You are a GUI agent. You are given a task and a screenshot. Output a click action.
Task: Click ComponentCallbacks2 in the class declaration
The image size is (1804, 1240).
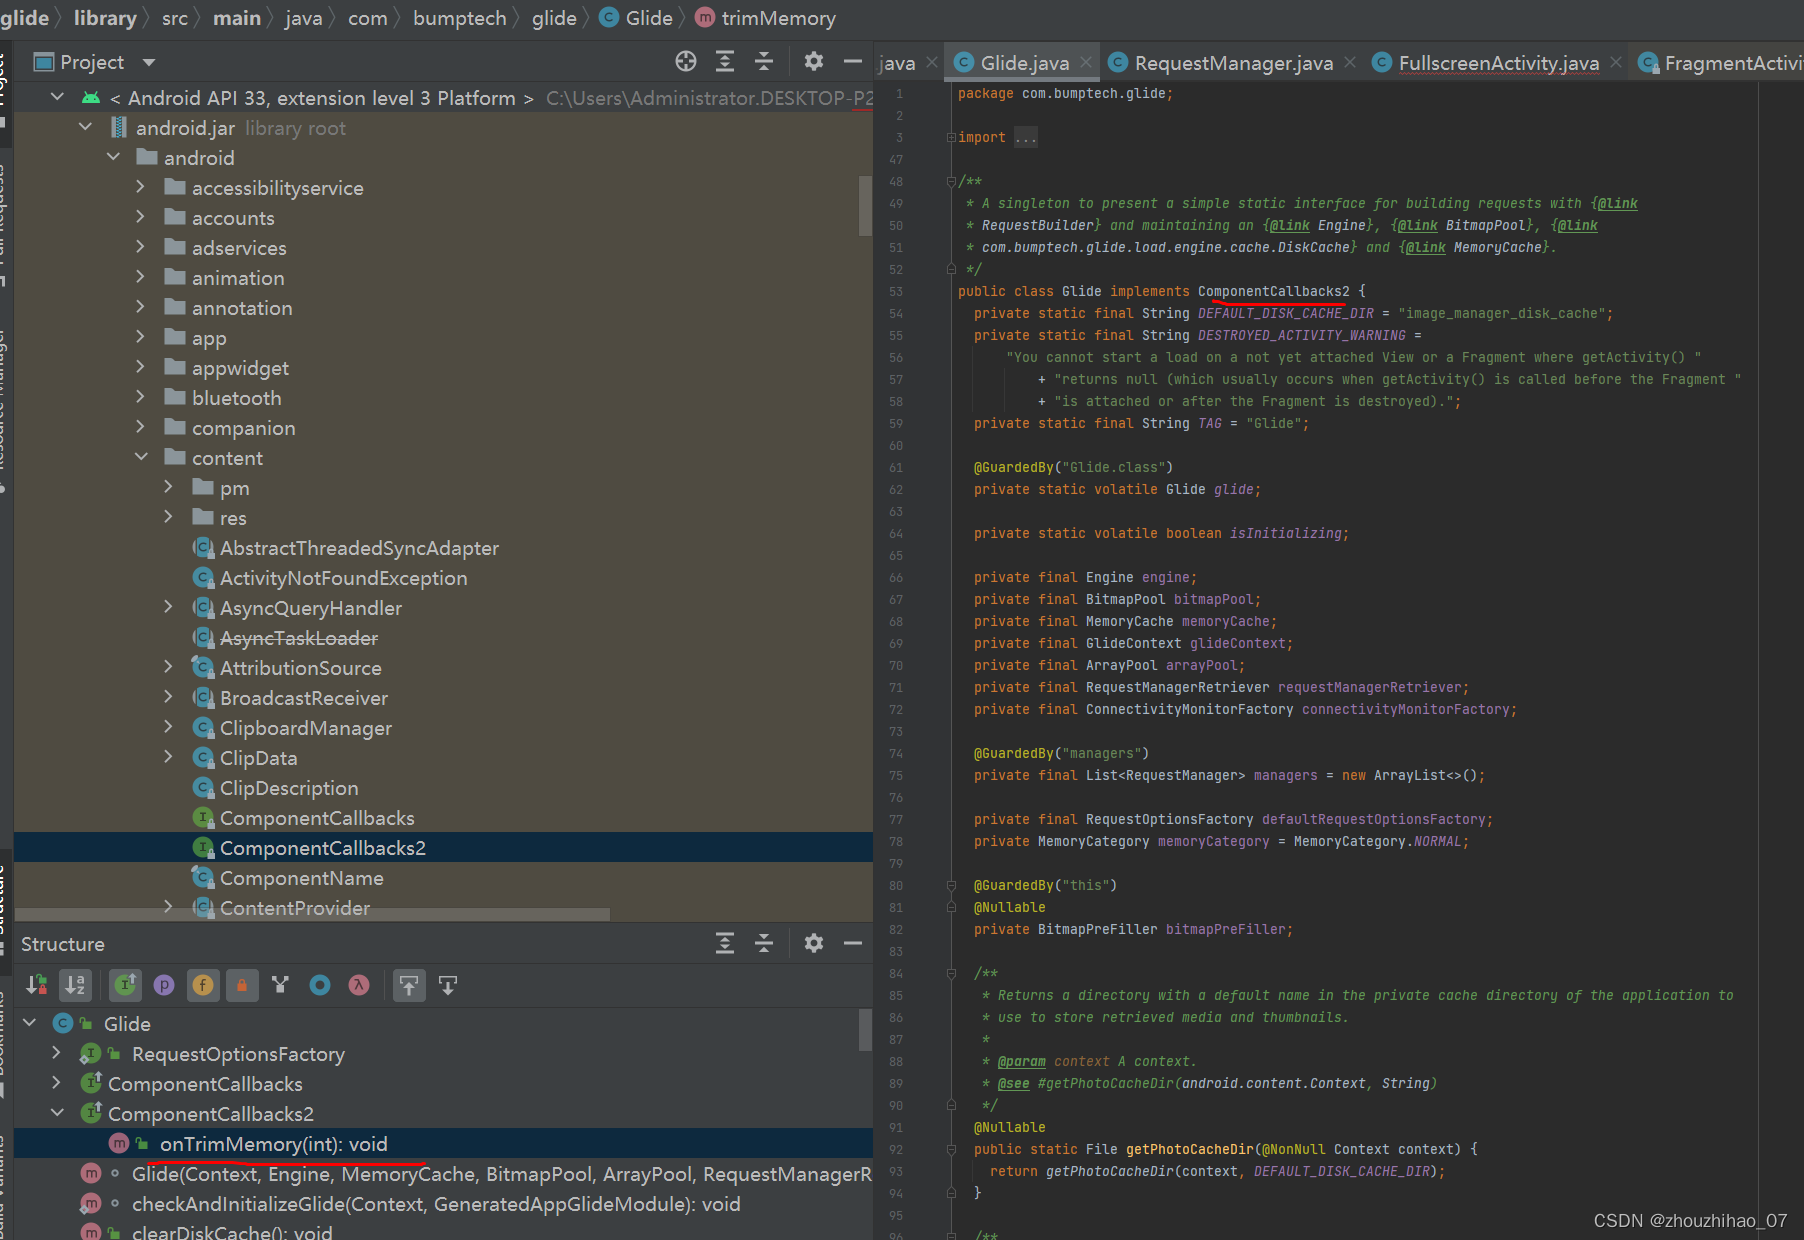point(1274,291)
